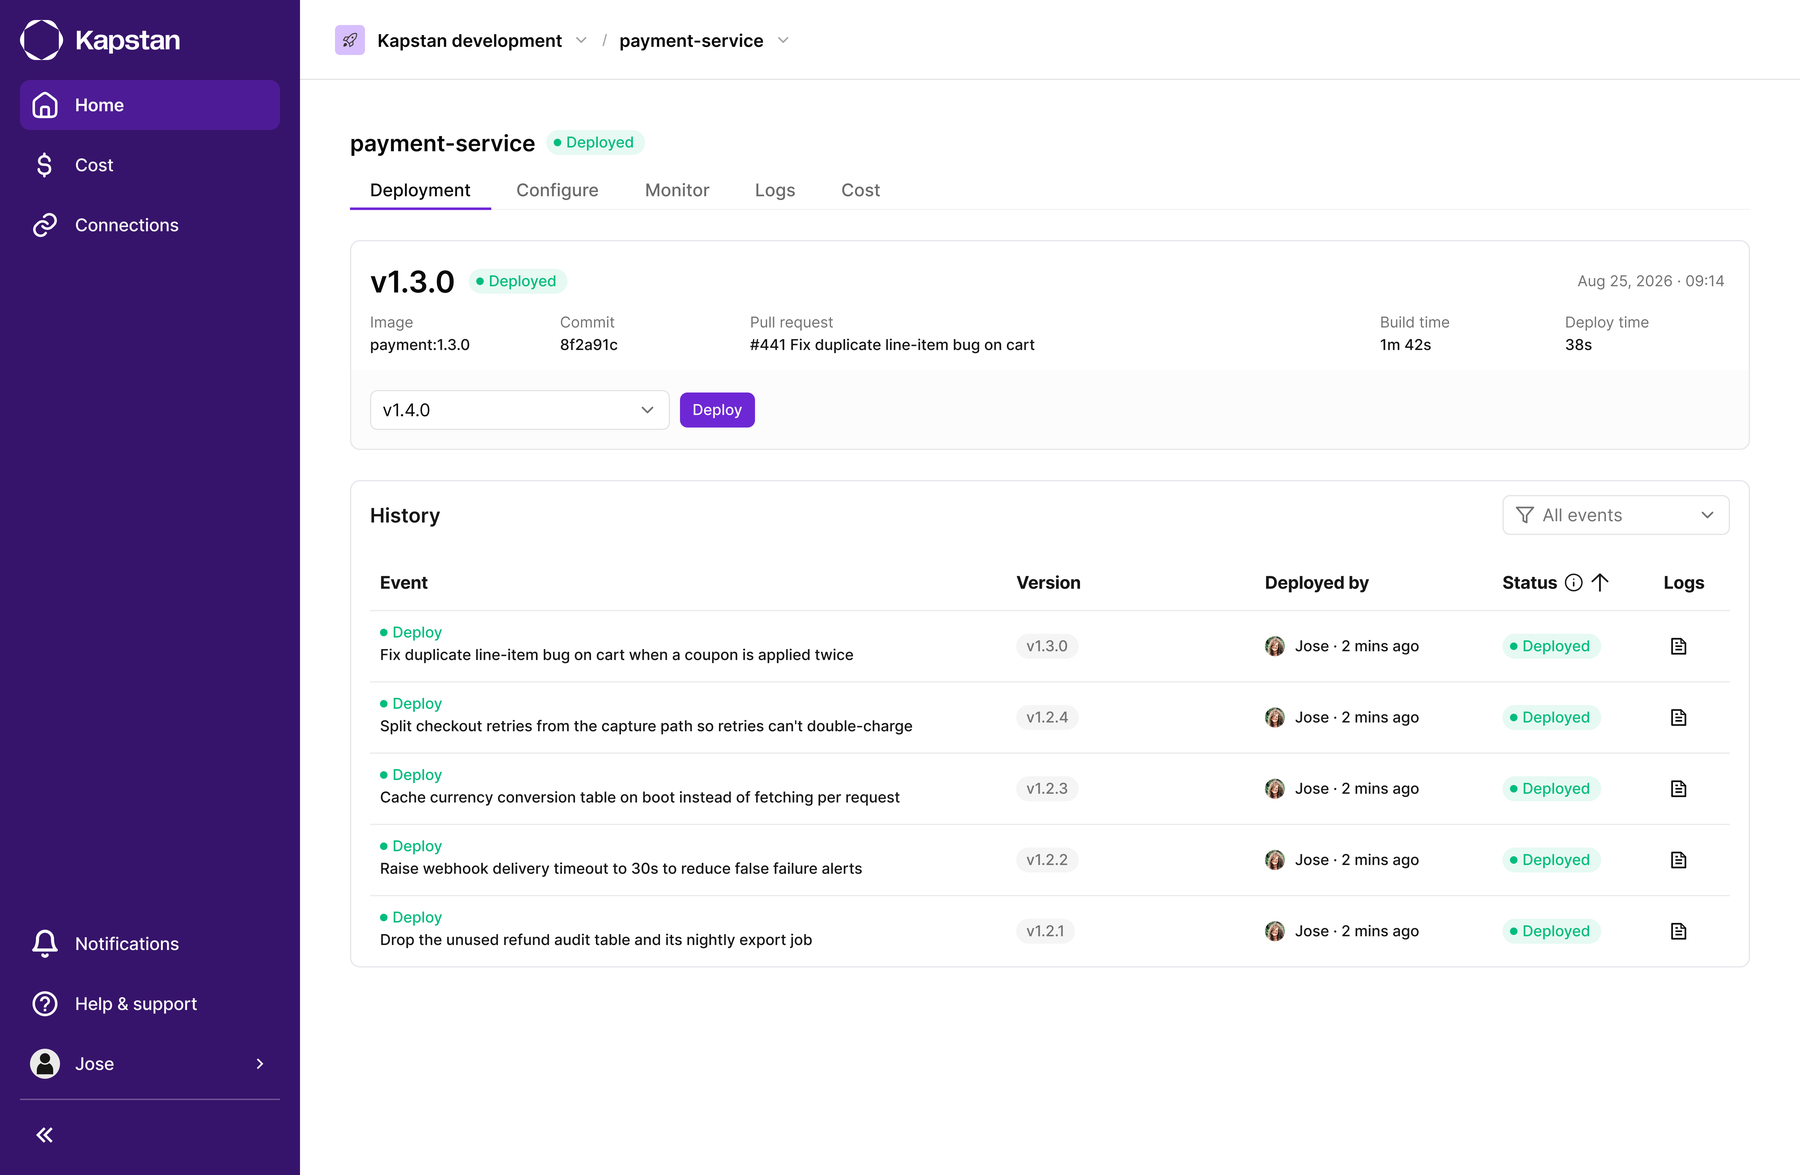Click Jose's sidebar profile avatar

pos(45,1064)
